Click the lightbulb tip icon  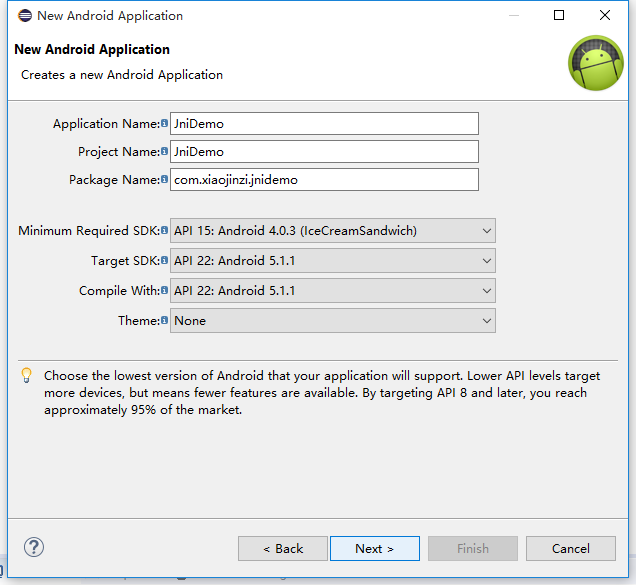pos(26,375)
